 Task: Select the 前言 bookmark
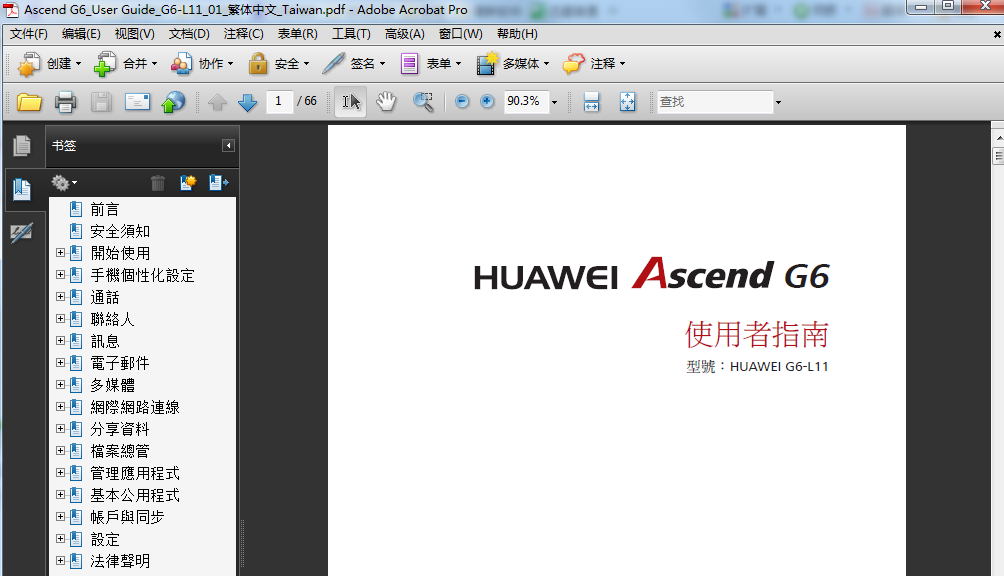click(104, 209)
